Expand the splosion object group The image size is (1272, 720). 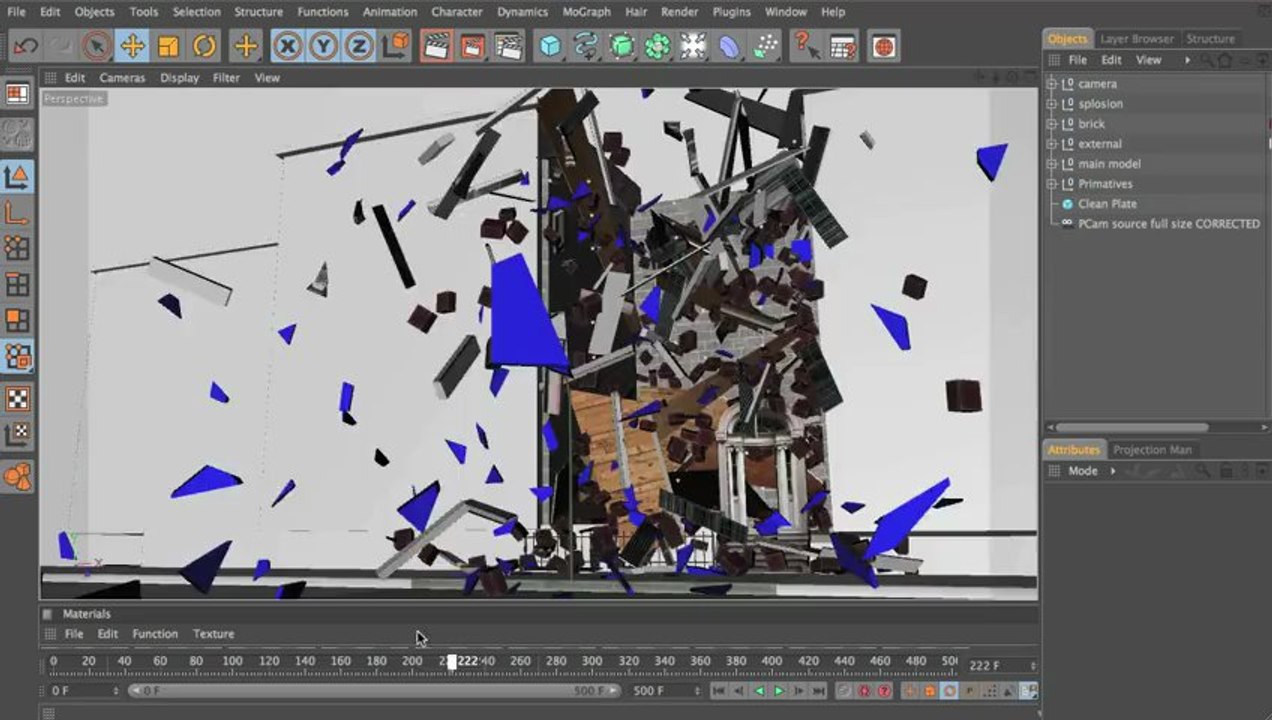click(x=1051, y=104)
